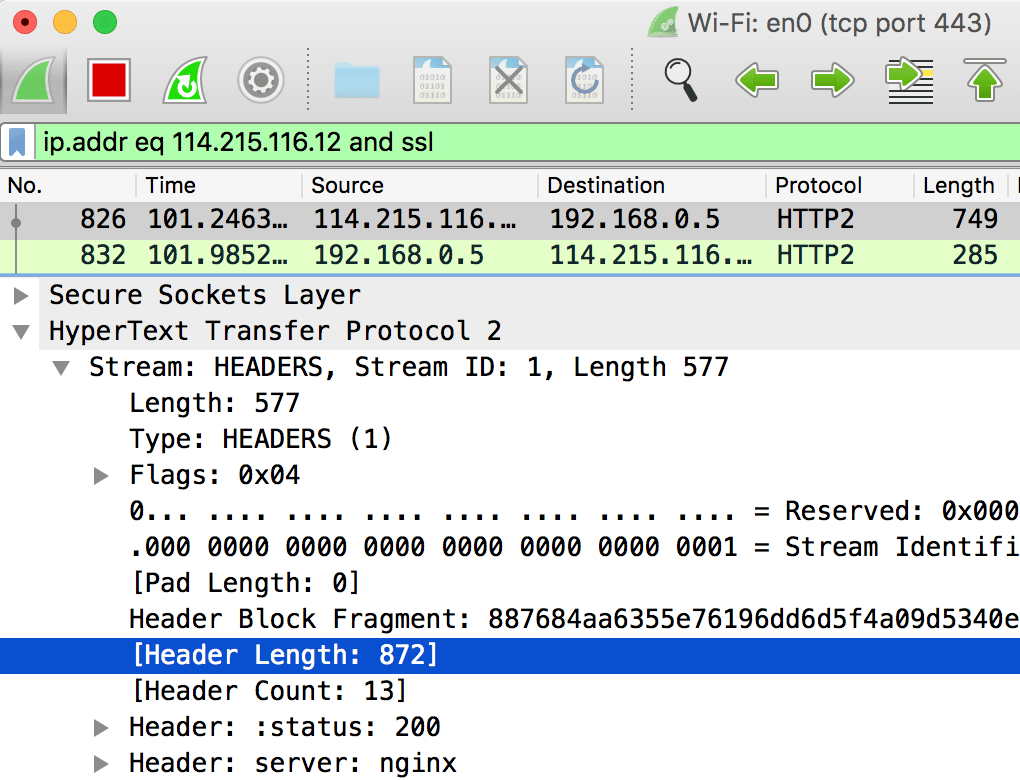Image resolution: width=1020 pixels, height=780 pixels.
Task: Expand the Flags: 0x04 entry
Action: pos(101,475)
